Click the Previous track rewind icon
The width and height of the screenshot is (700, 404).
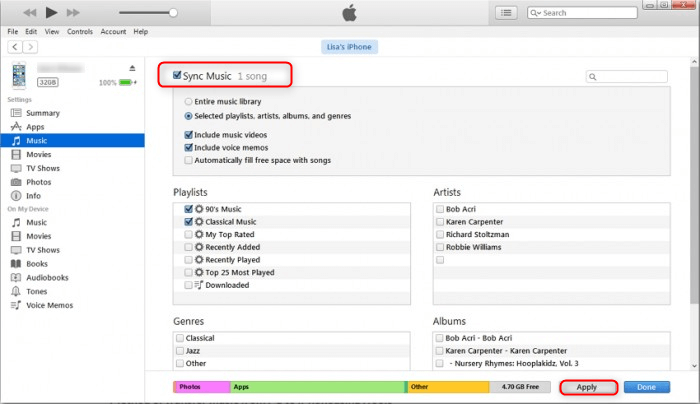tap(29, 13)
